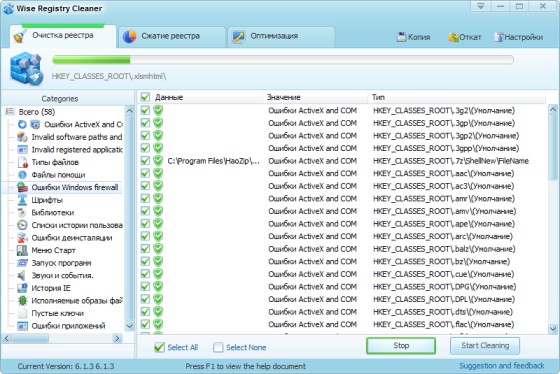Open the Suggestion and feedback link

click(x=502, y=366)
